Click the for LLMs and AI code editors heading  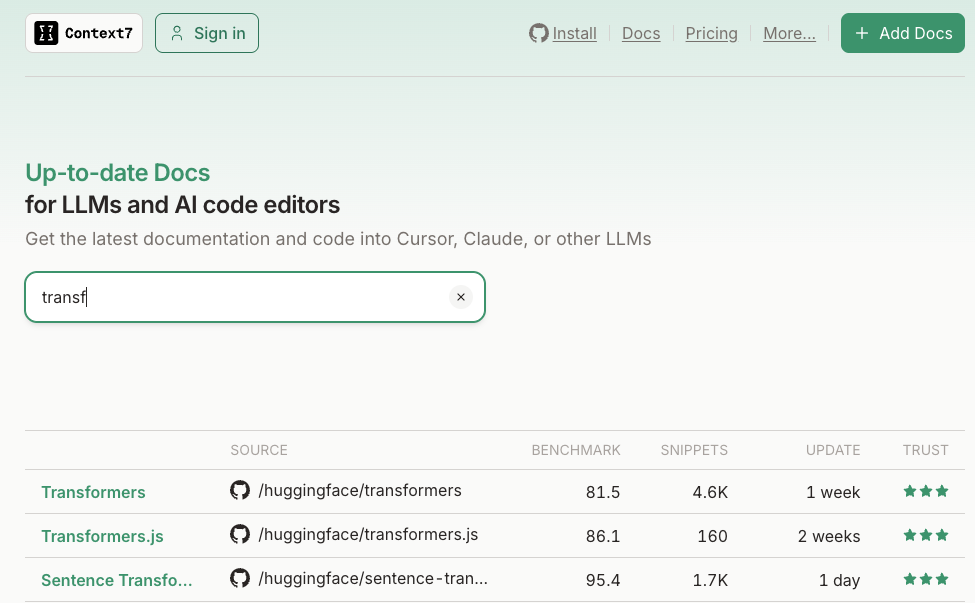click(x=182, y=205)
